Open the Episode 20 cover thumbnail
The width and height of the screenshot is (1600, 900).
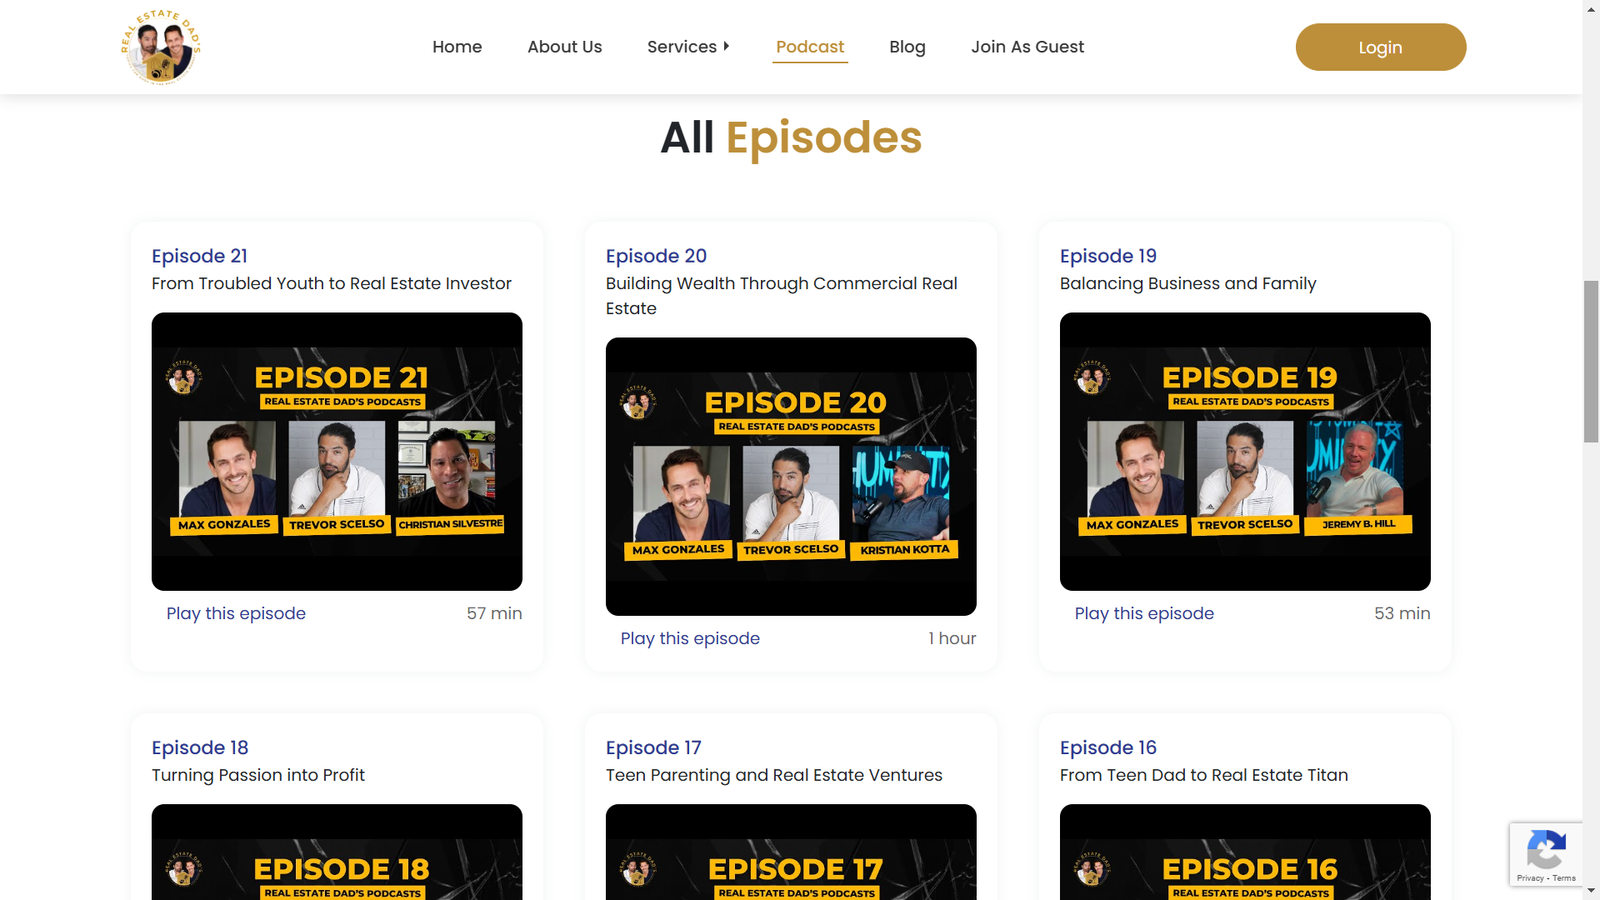(x=791, y=476)
